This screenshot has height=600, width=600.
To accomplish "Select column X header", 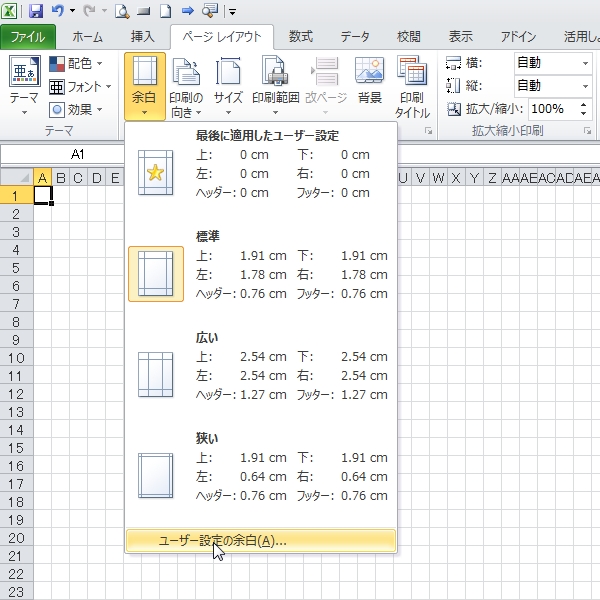I will (456, 178).
